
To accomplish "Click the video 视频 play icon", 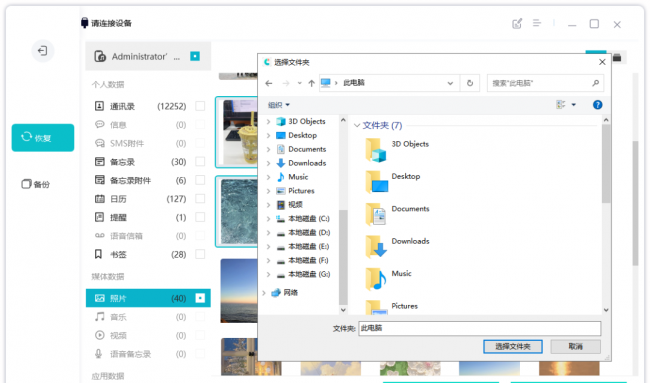I will pyautogui.click(x=99, y=335).
